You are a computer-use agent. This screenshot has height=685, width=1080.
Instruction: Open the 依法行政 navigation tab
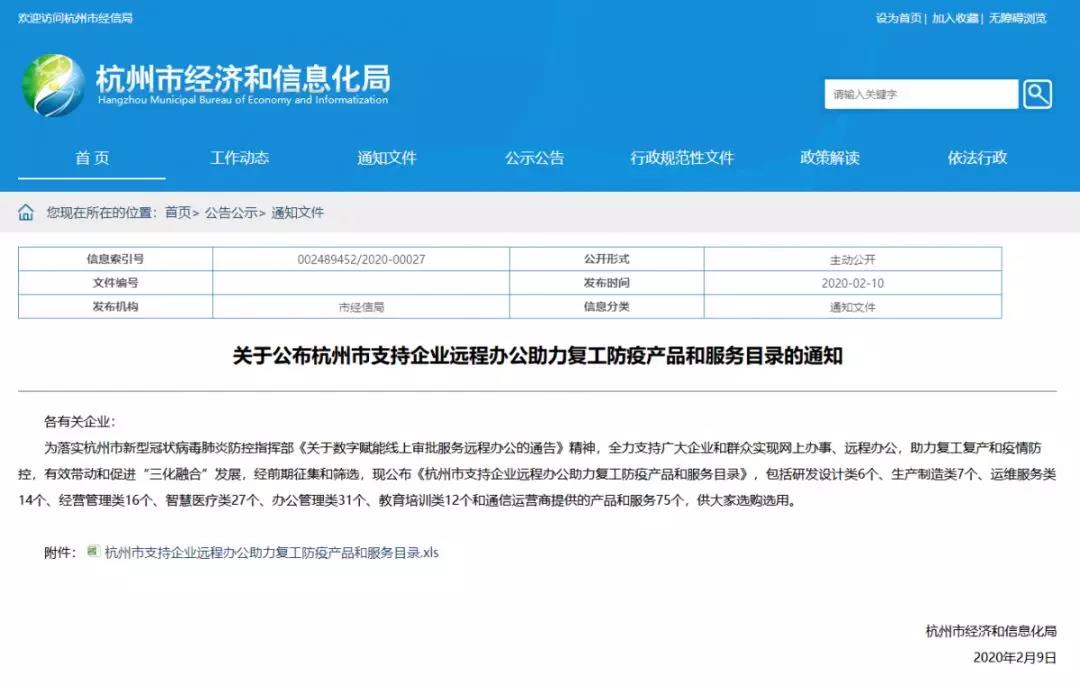point(977,158)
